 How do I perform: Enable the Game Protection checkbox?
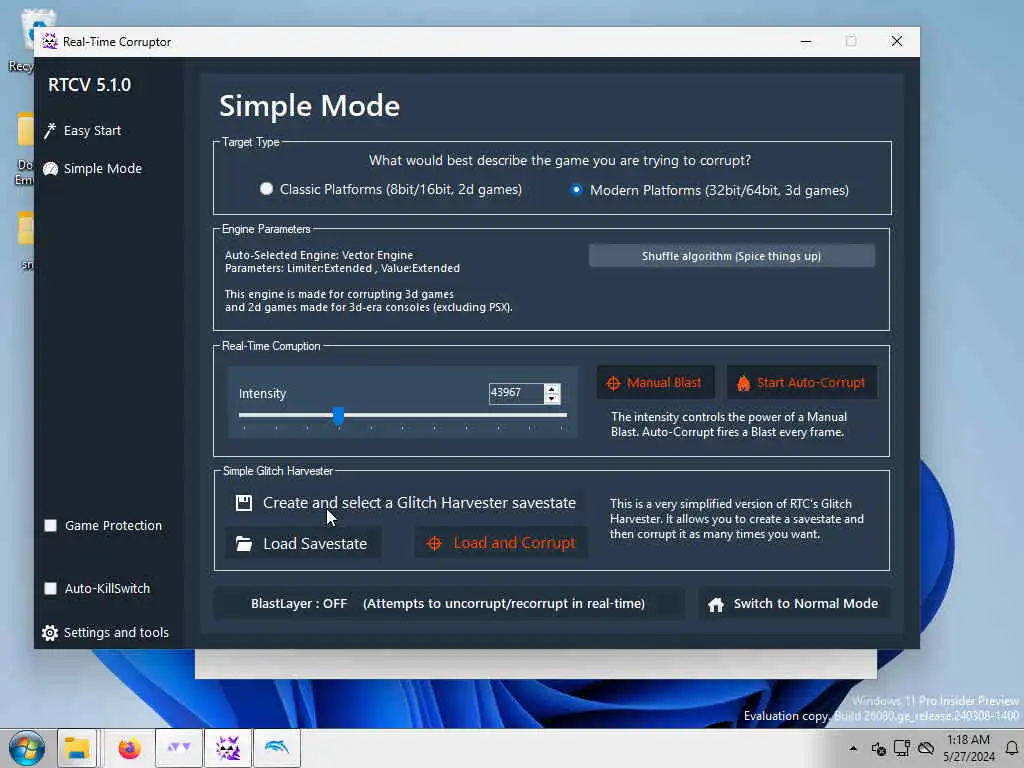click(50, 526)
